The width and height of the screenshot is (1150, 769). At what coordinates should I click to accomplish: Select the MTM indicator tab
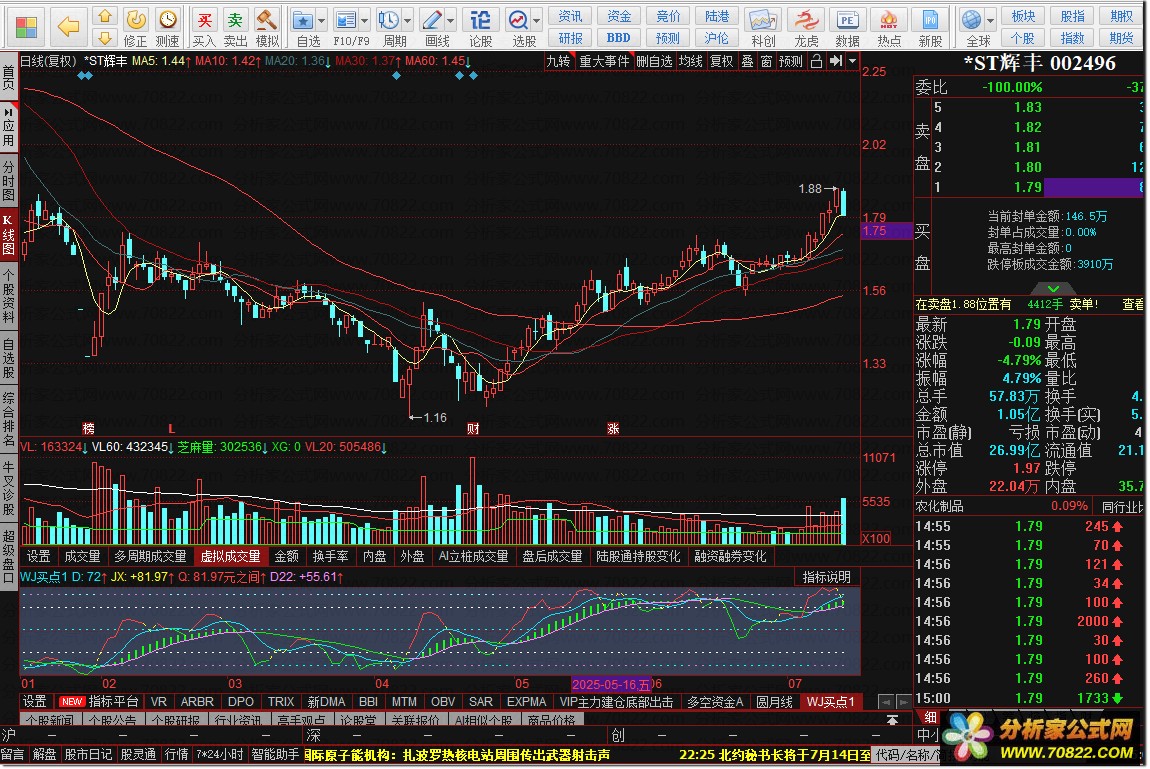404,702
